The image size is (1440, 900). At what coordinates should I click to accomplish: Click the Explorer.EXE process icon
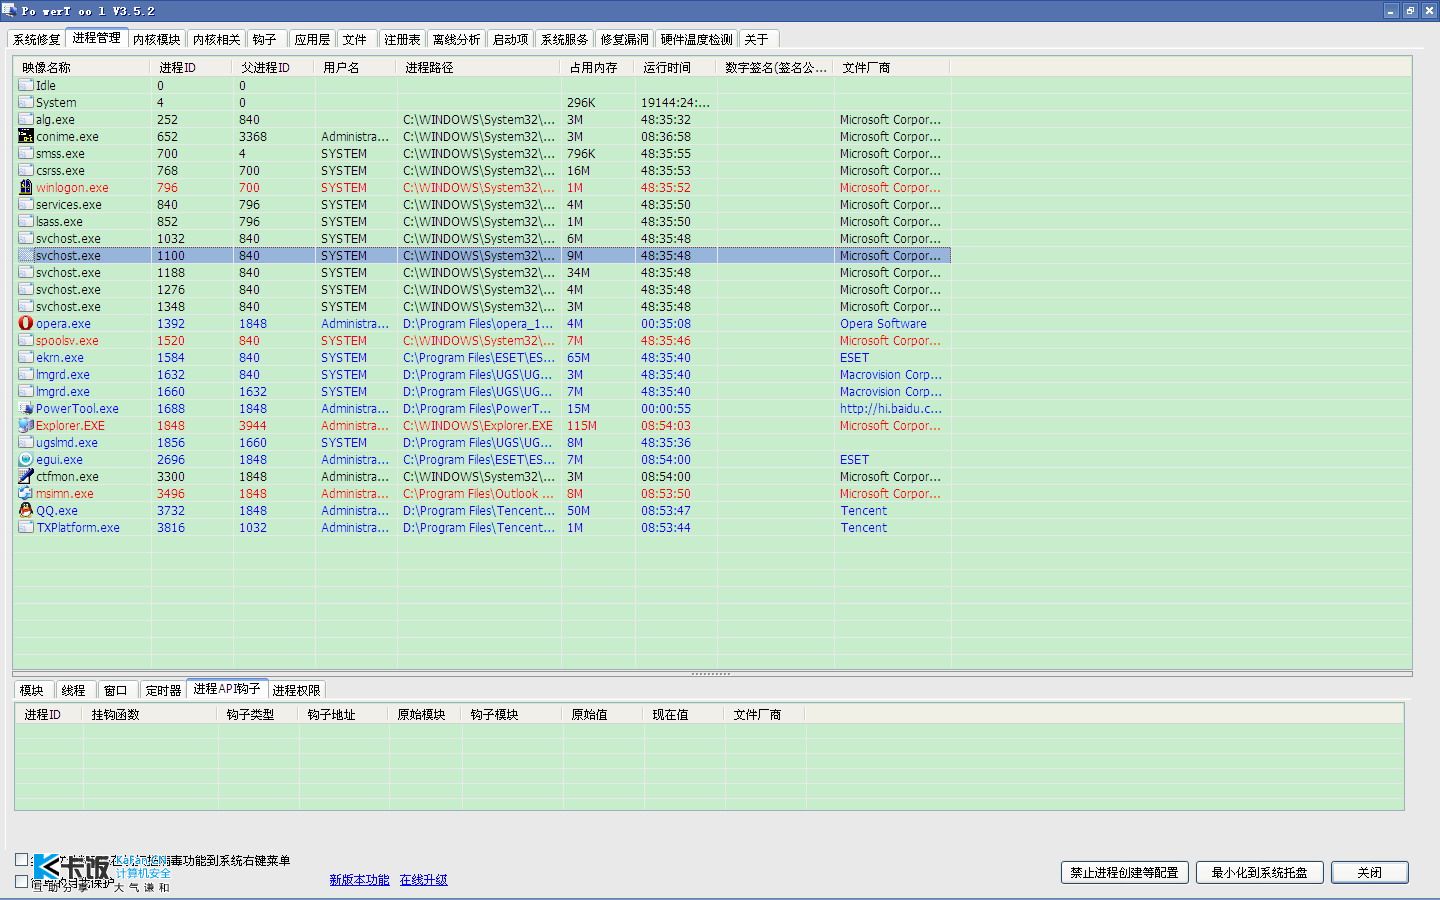pos(26,425)
